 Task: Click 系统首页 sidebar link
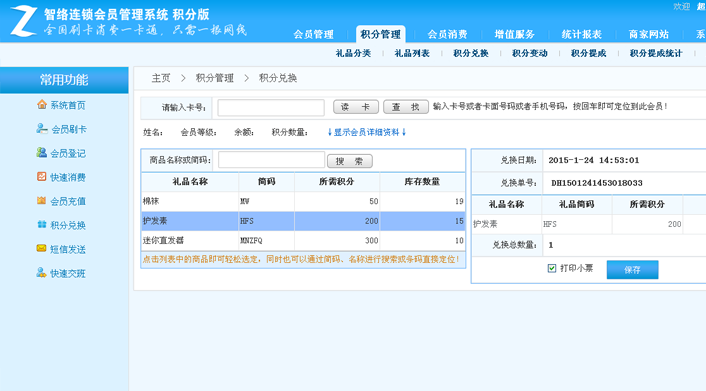68,105
